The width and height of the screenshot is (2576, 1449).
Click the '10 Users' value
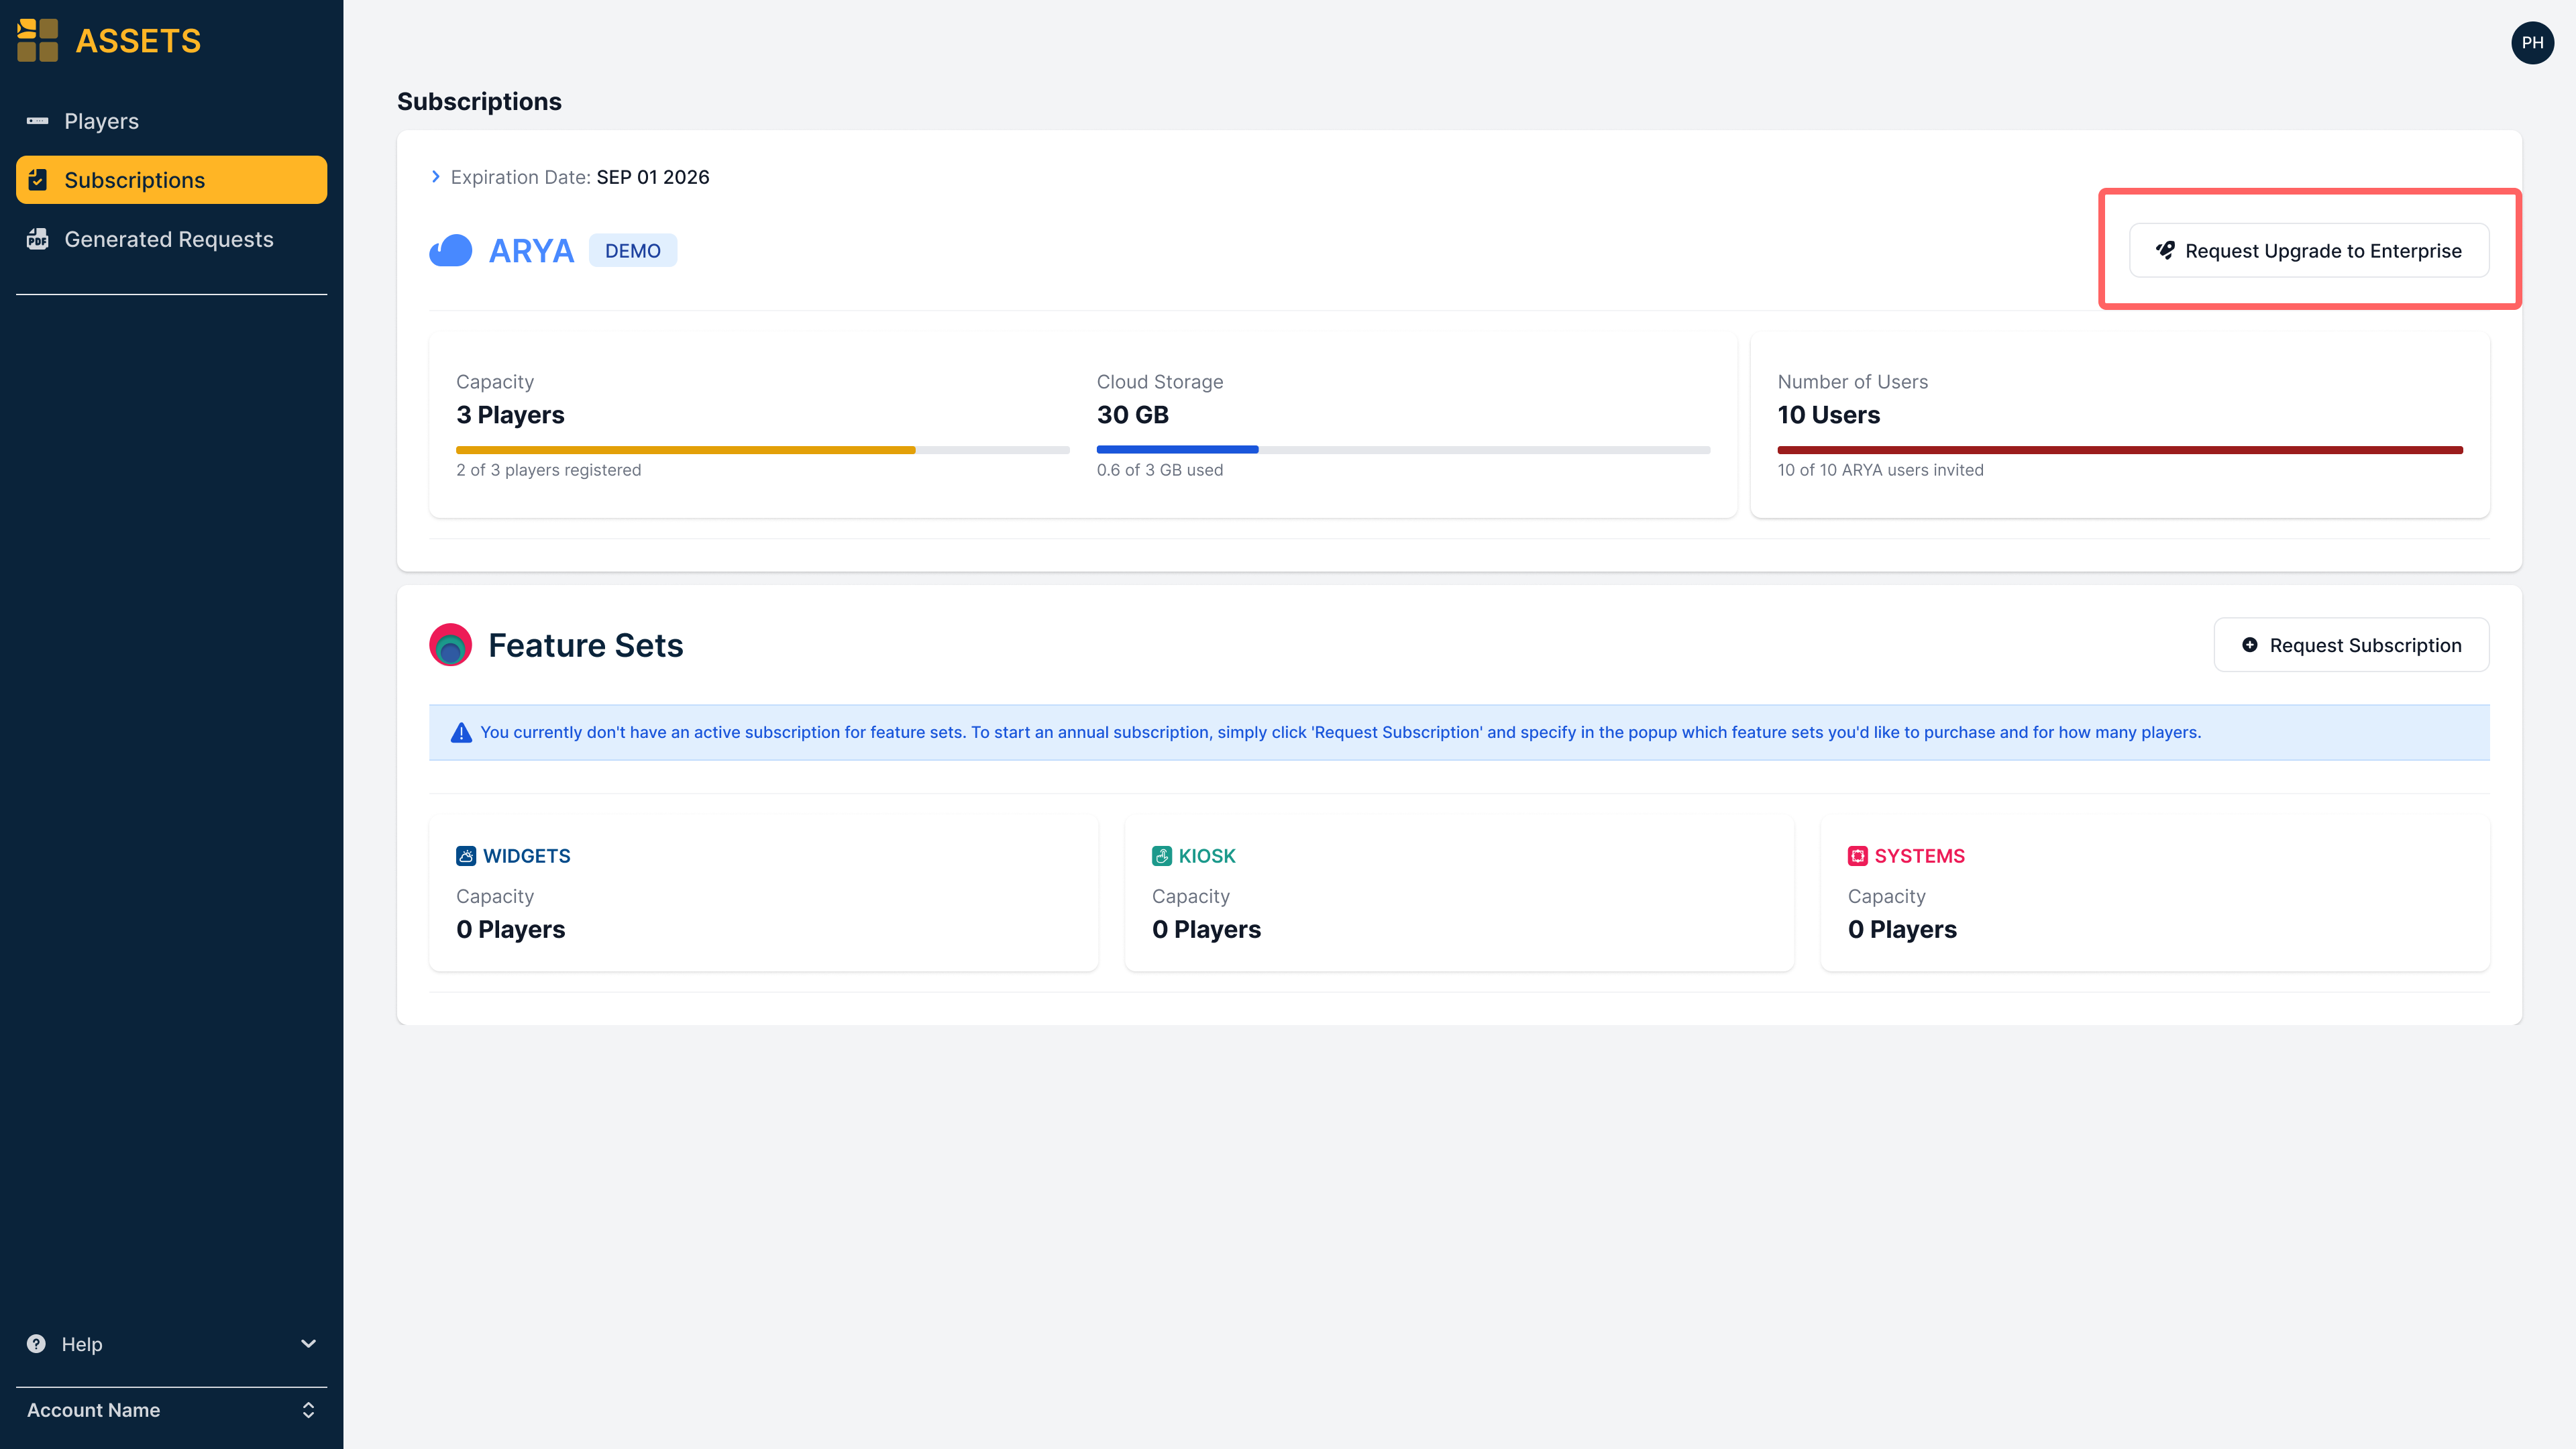pyautogui.click(x=1829, y=415)
